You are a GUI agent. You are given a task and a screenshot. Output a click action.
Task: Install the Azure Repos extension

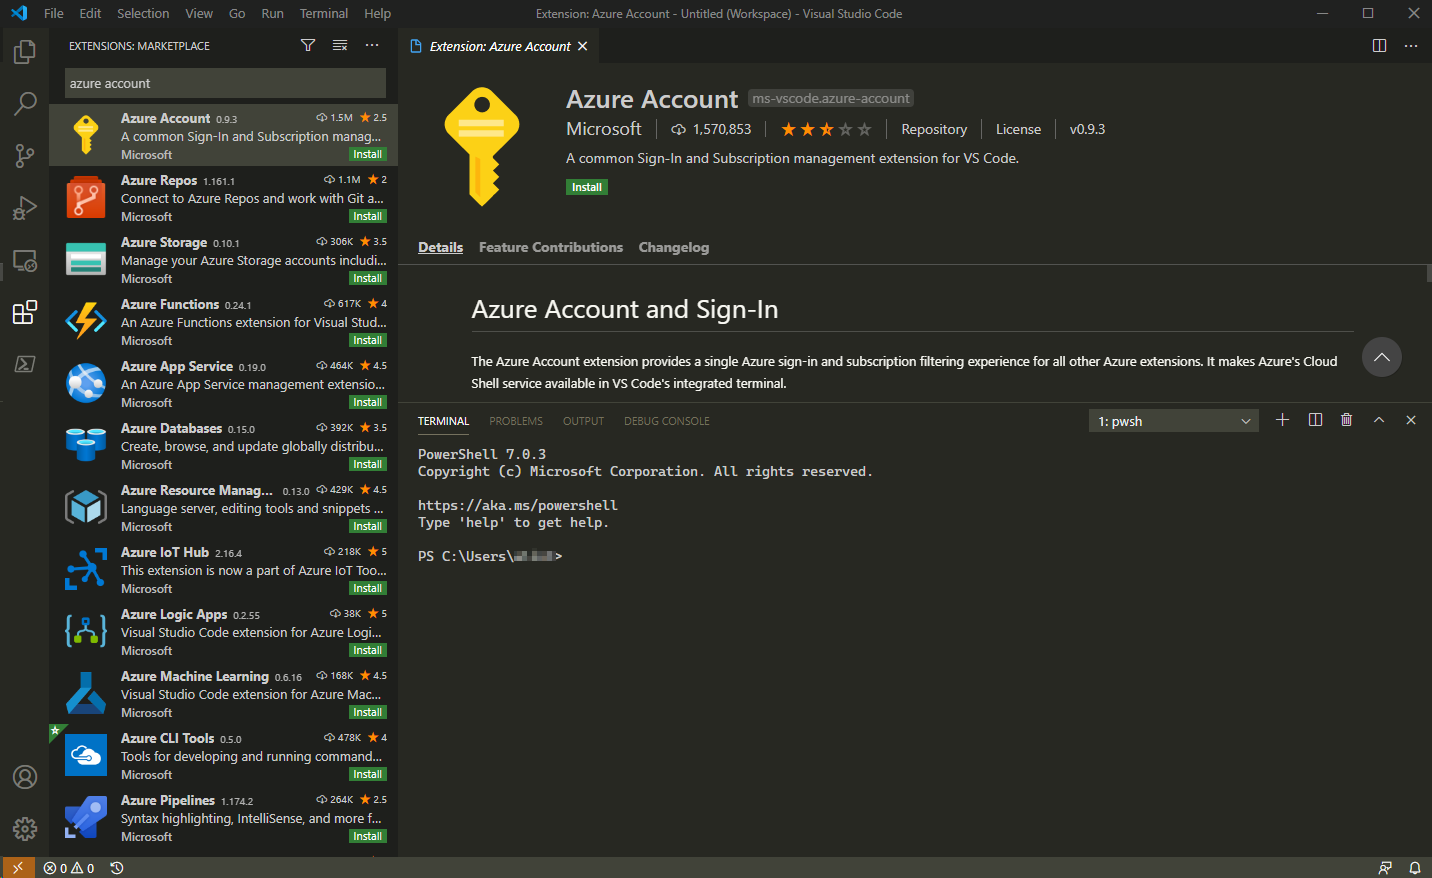368,217
